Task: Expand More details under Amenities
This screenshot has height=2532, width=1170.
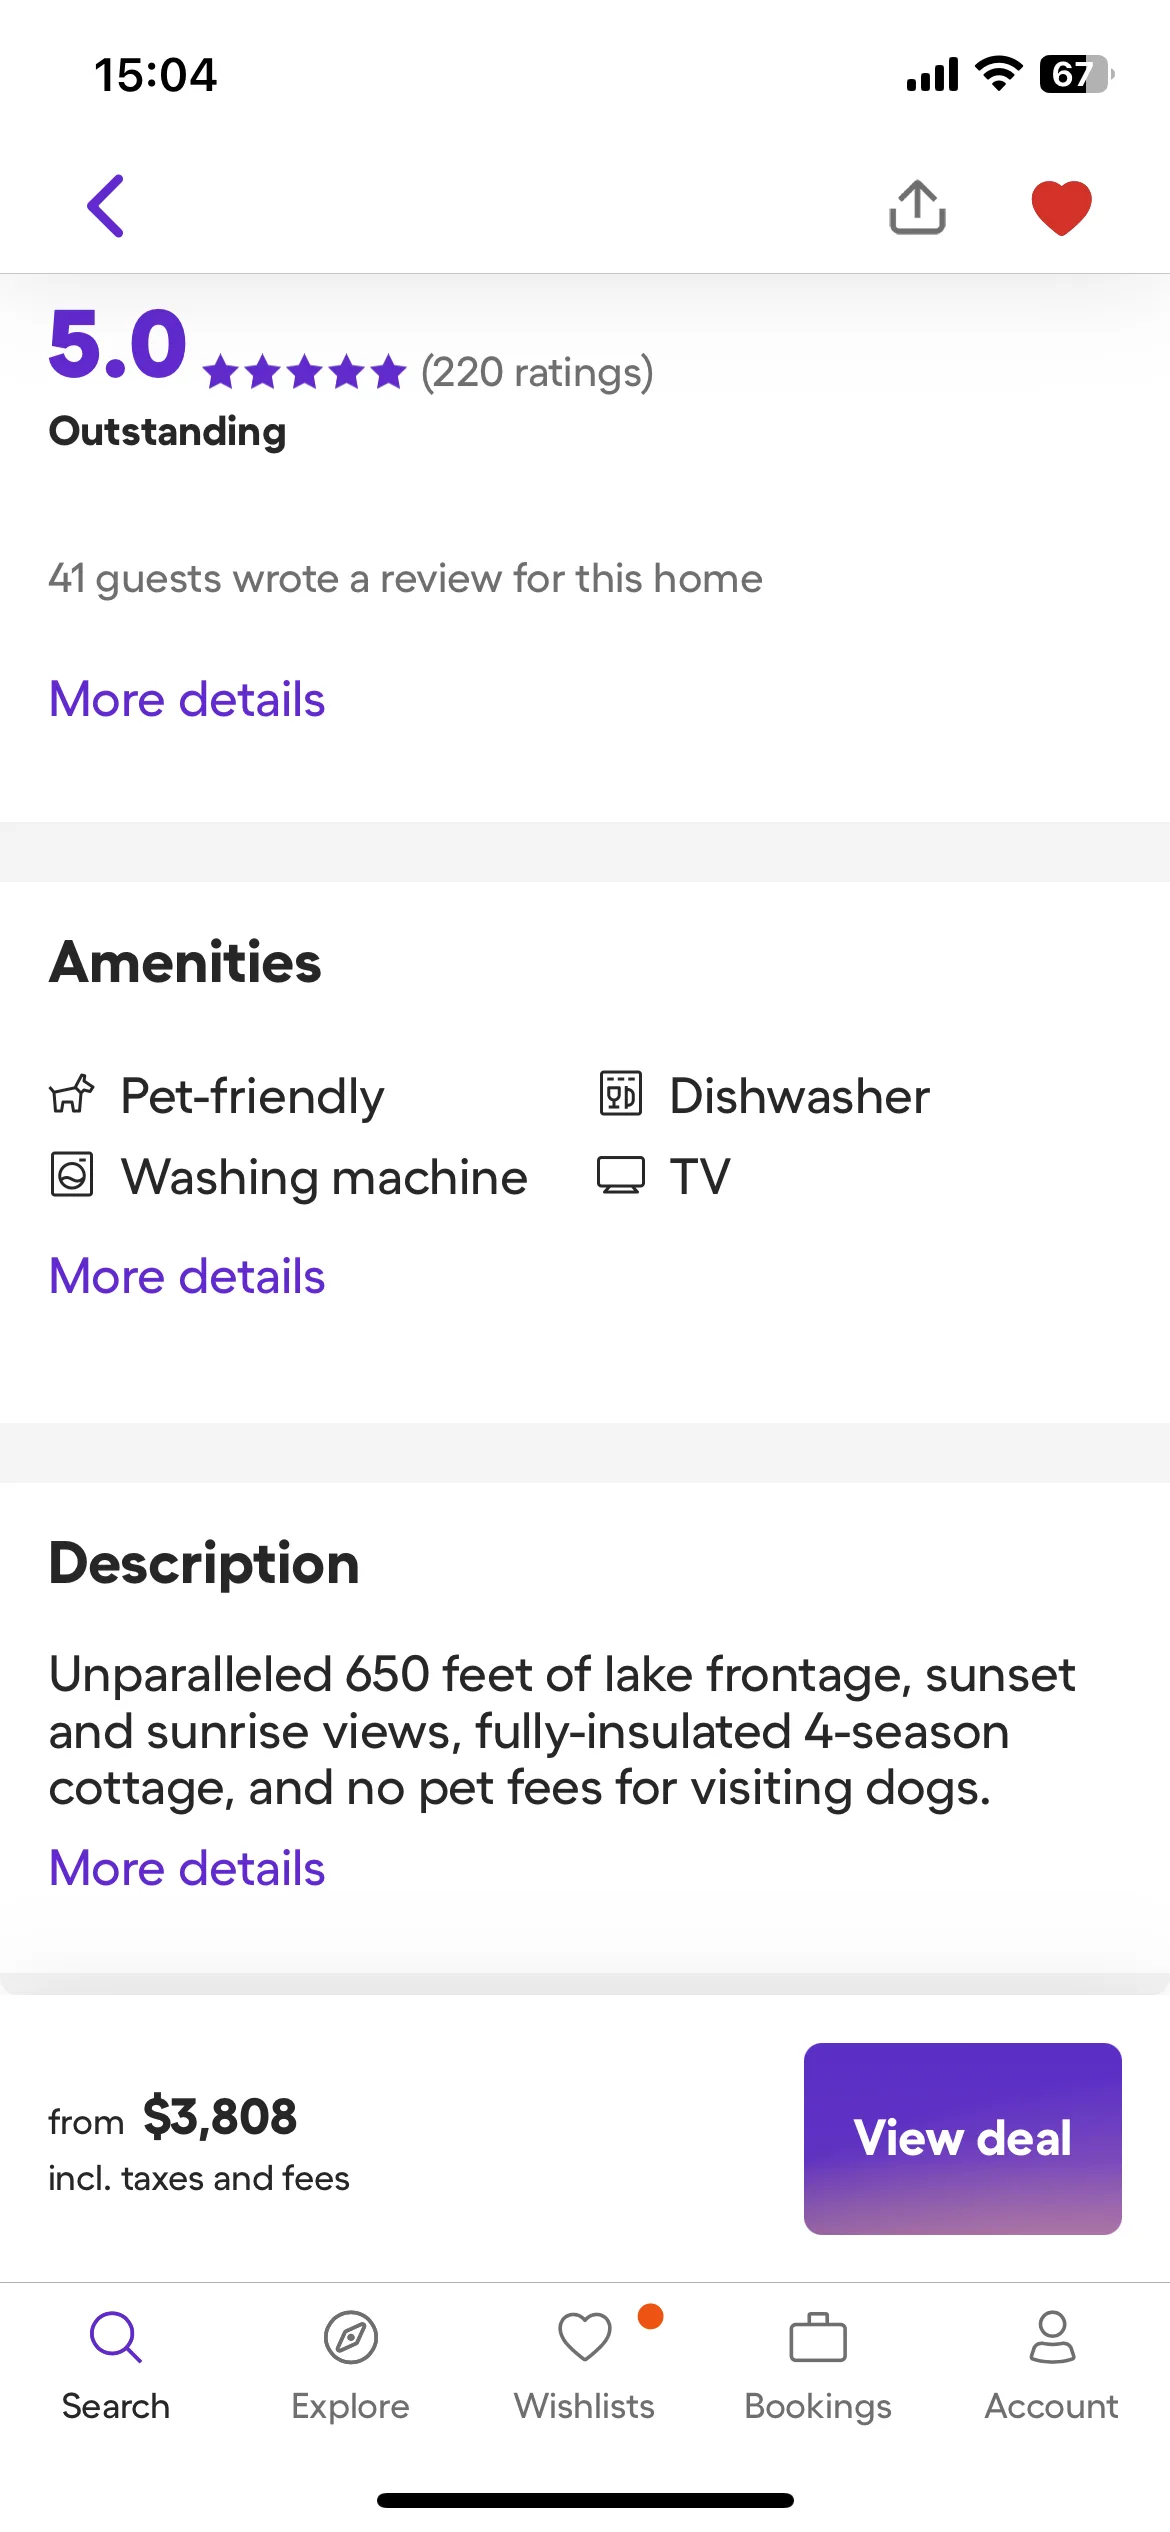Action: (x=187, y=1276)
